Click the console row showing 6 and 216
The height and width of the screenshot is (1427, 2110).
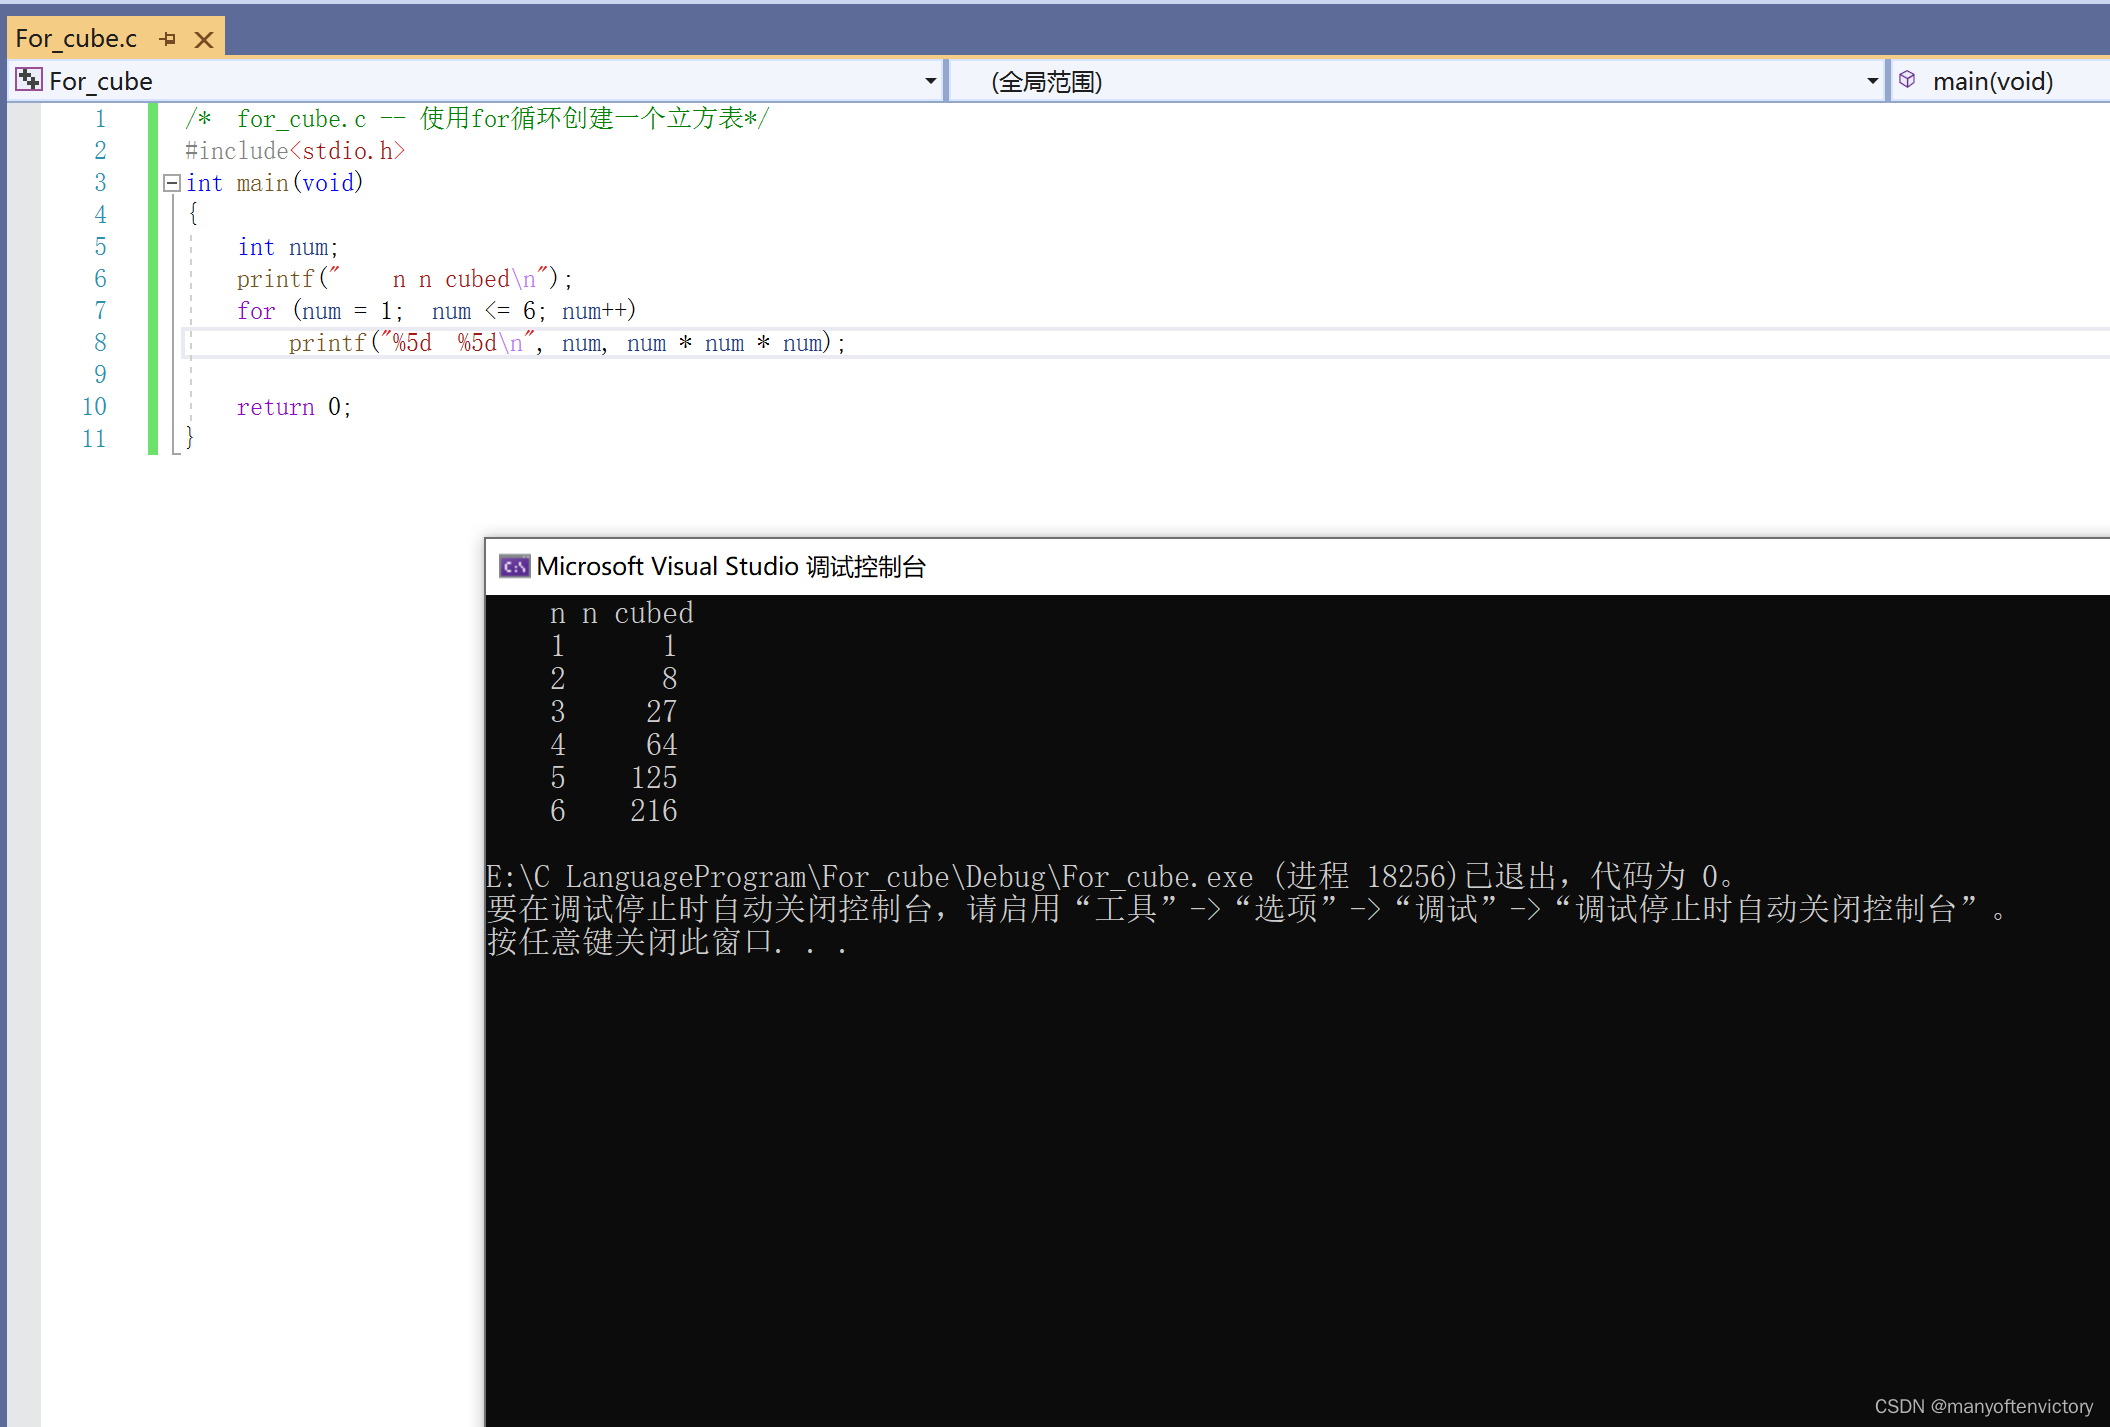pyautogui.click(x=613, y=811)
